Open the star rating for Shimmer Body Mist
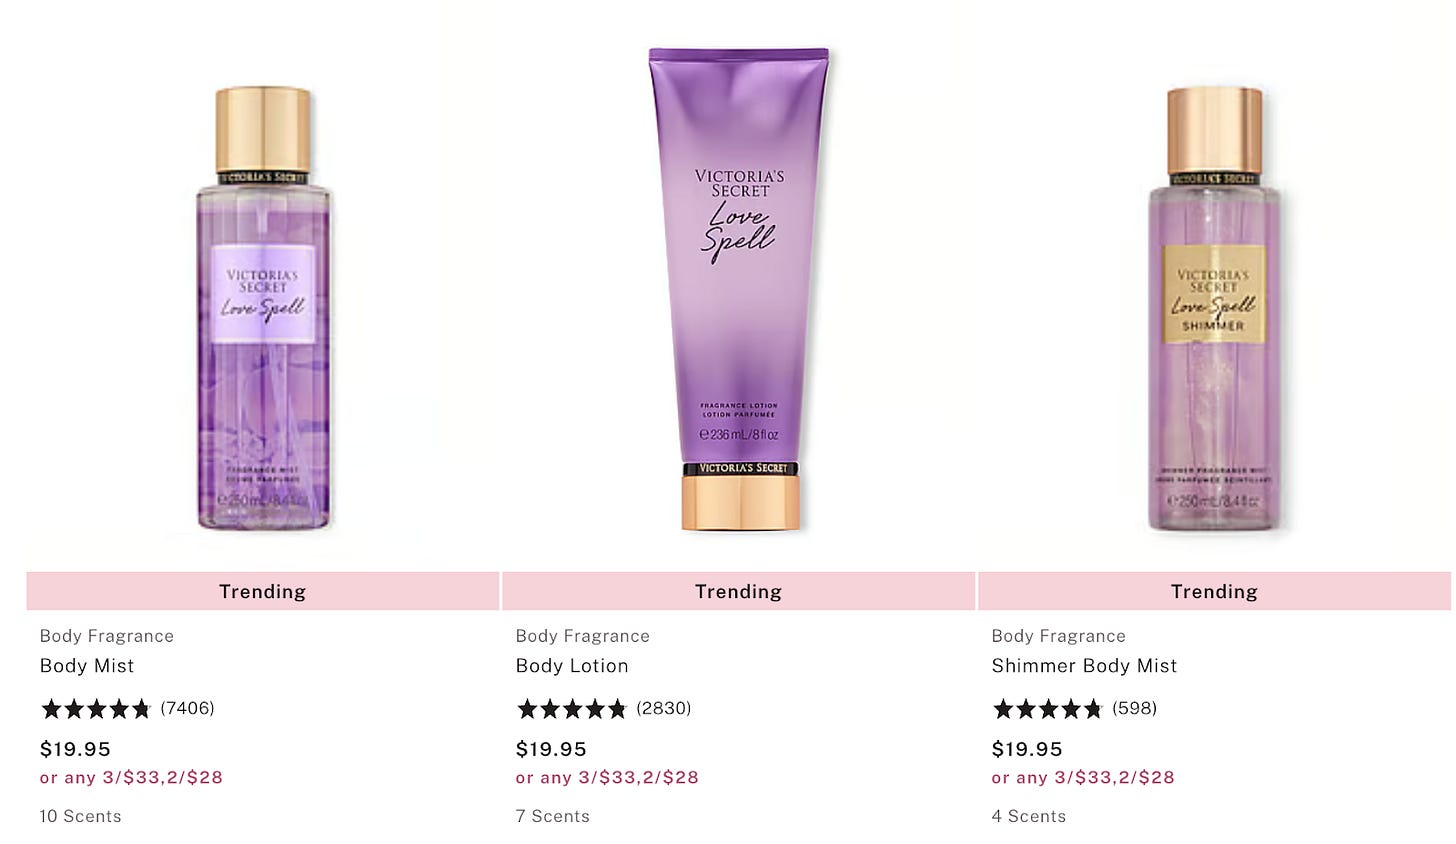Image resolution: width=1456 pixels, height=844 pixels. tap(1048, 709)
